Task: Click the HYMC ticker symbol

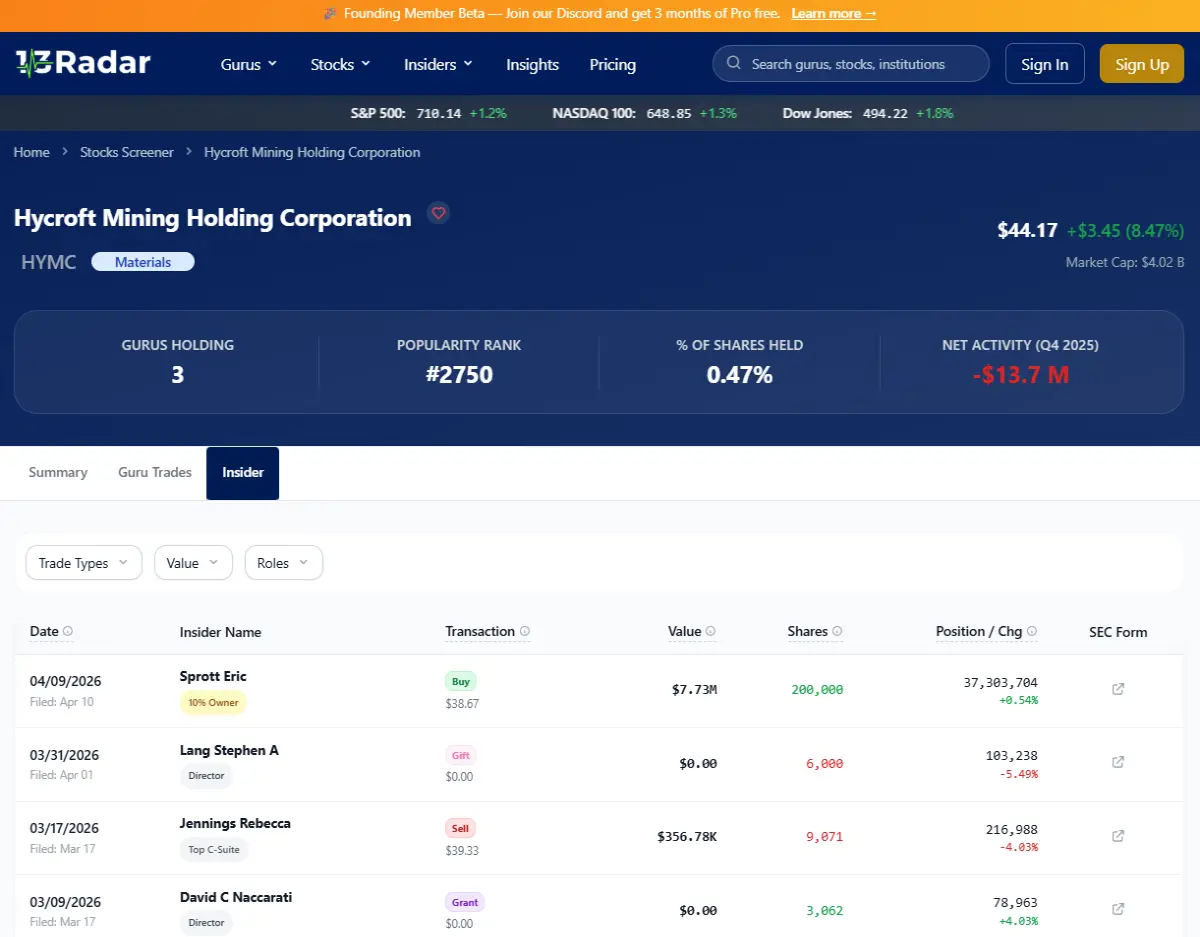Action: coord(49,262)
